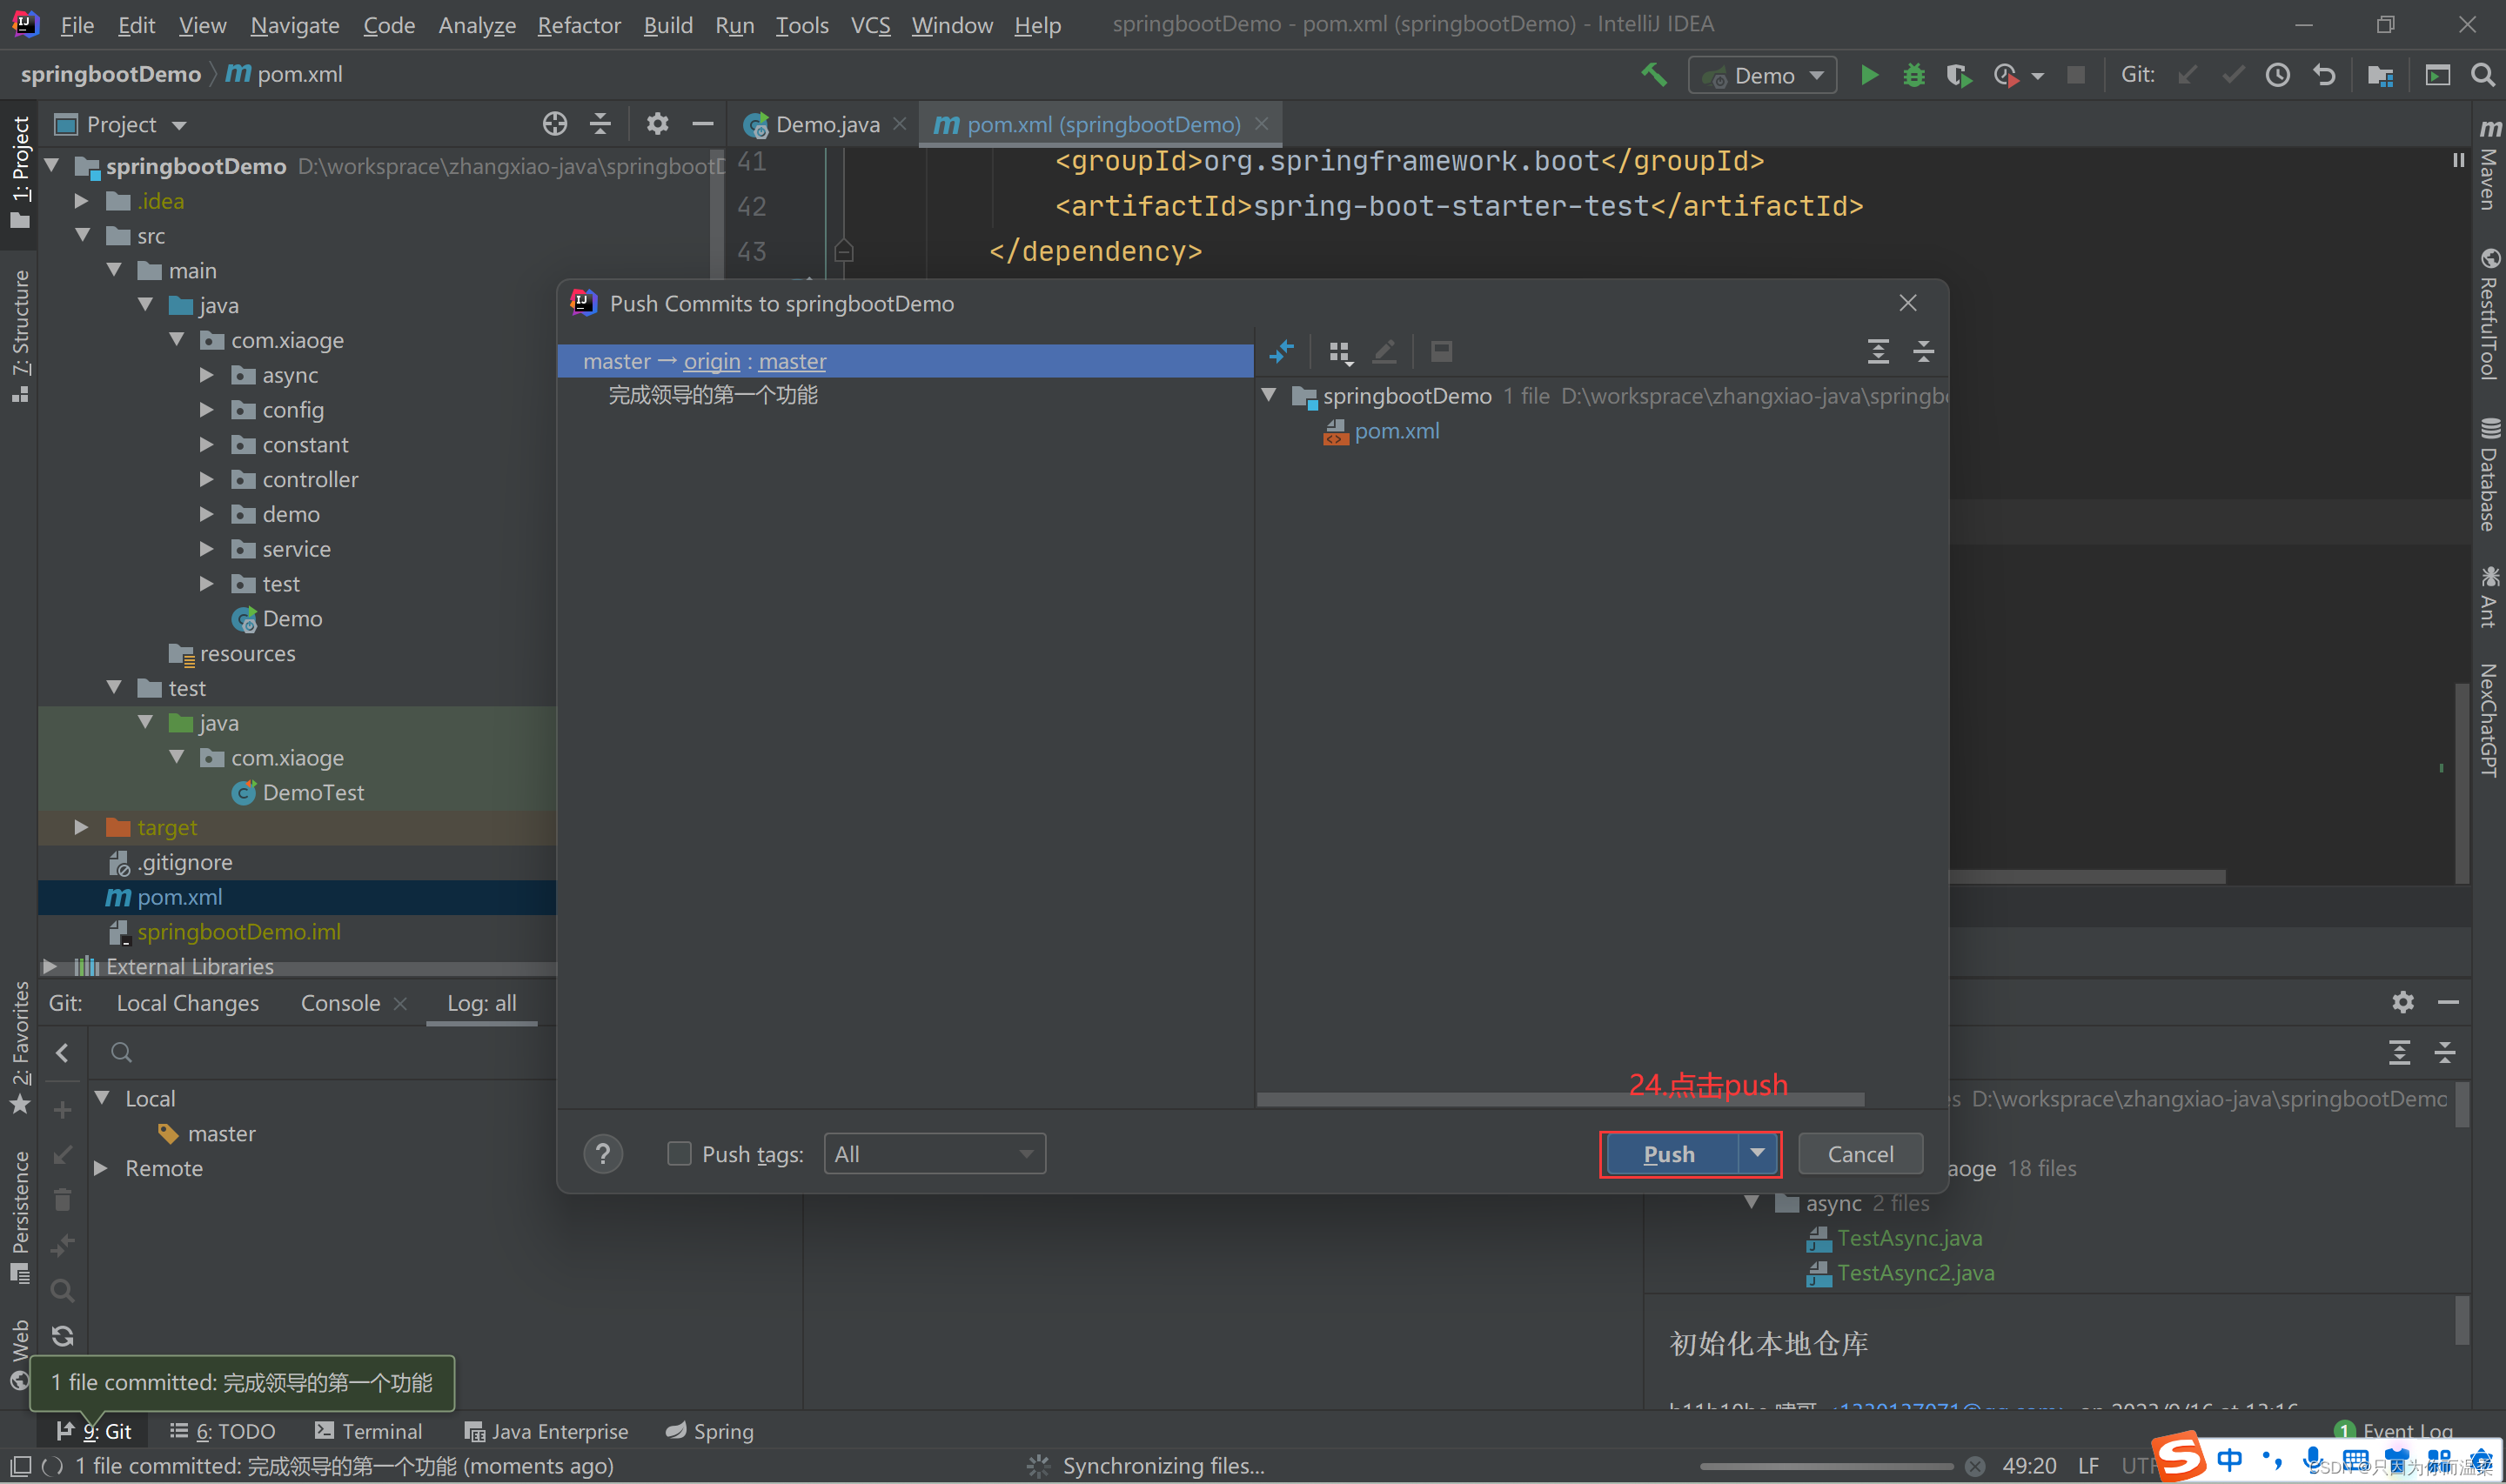Click the Push button

click(1668, 1154)
